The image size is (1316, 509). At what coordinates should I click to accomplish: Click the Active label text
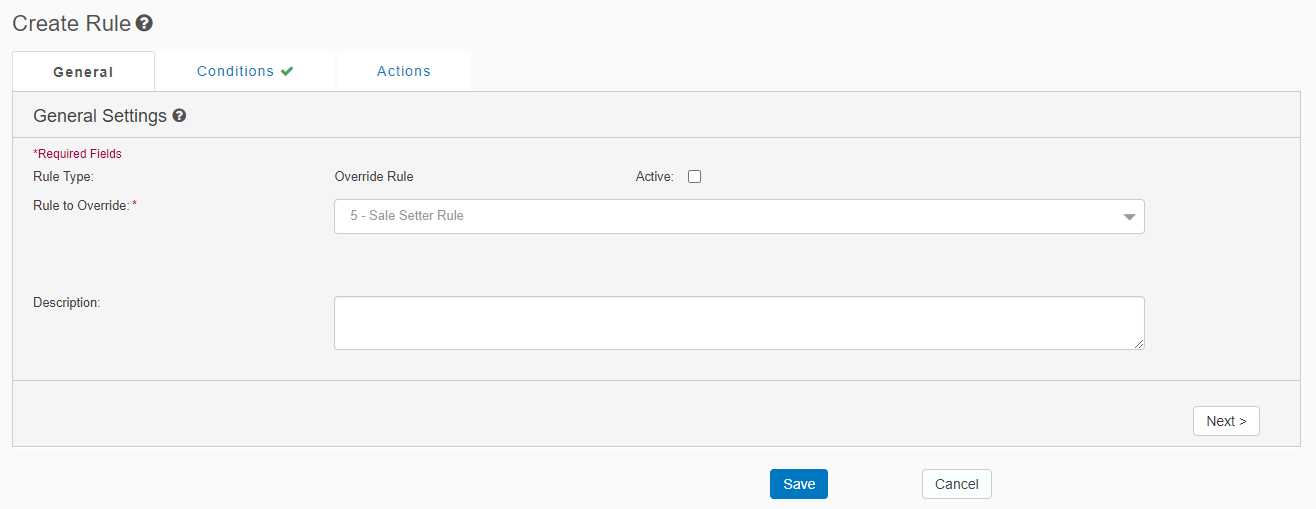tap(654, 177)
